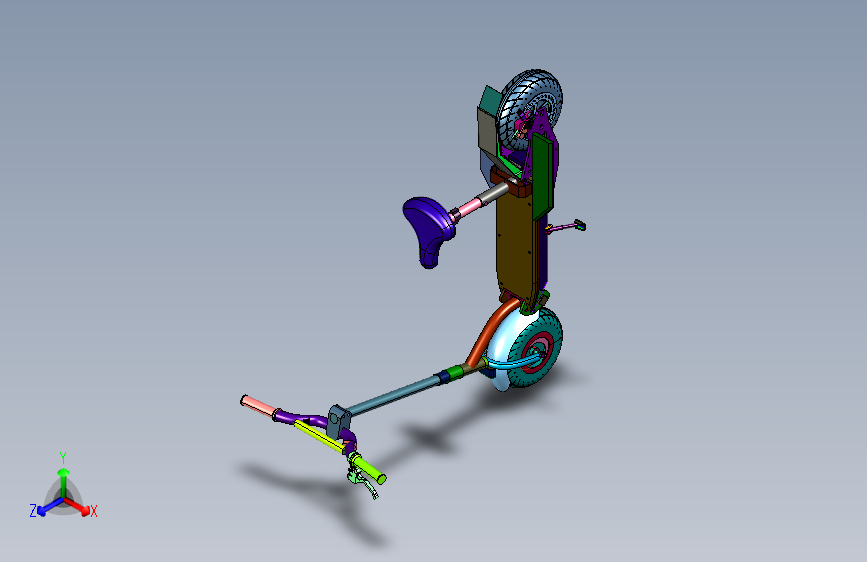Select the long gray steering shaft

pyautogui.click(x=393, y=397)
